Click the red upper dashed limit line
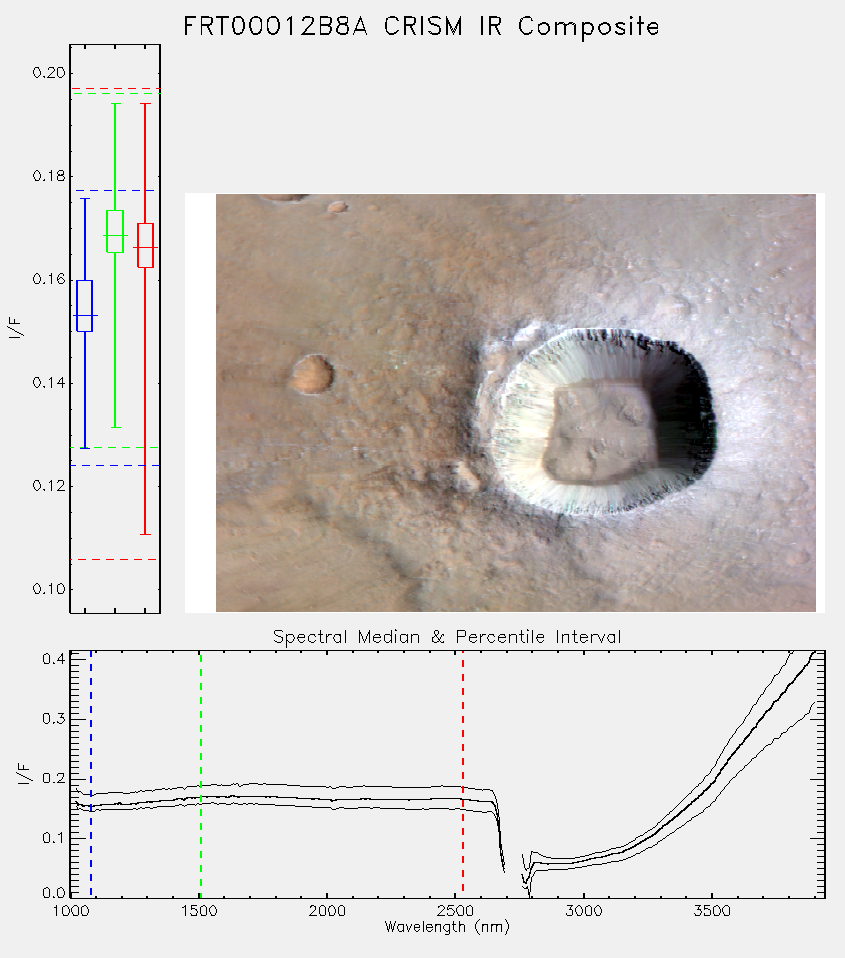Image resolution: width=845 pixels, height=958 pixels. [115, 89]
